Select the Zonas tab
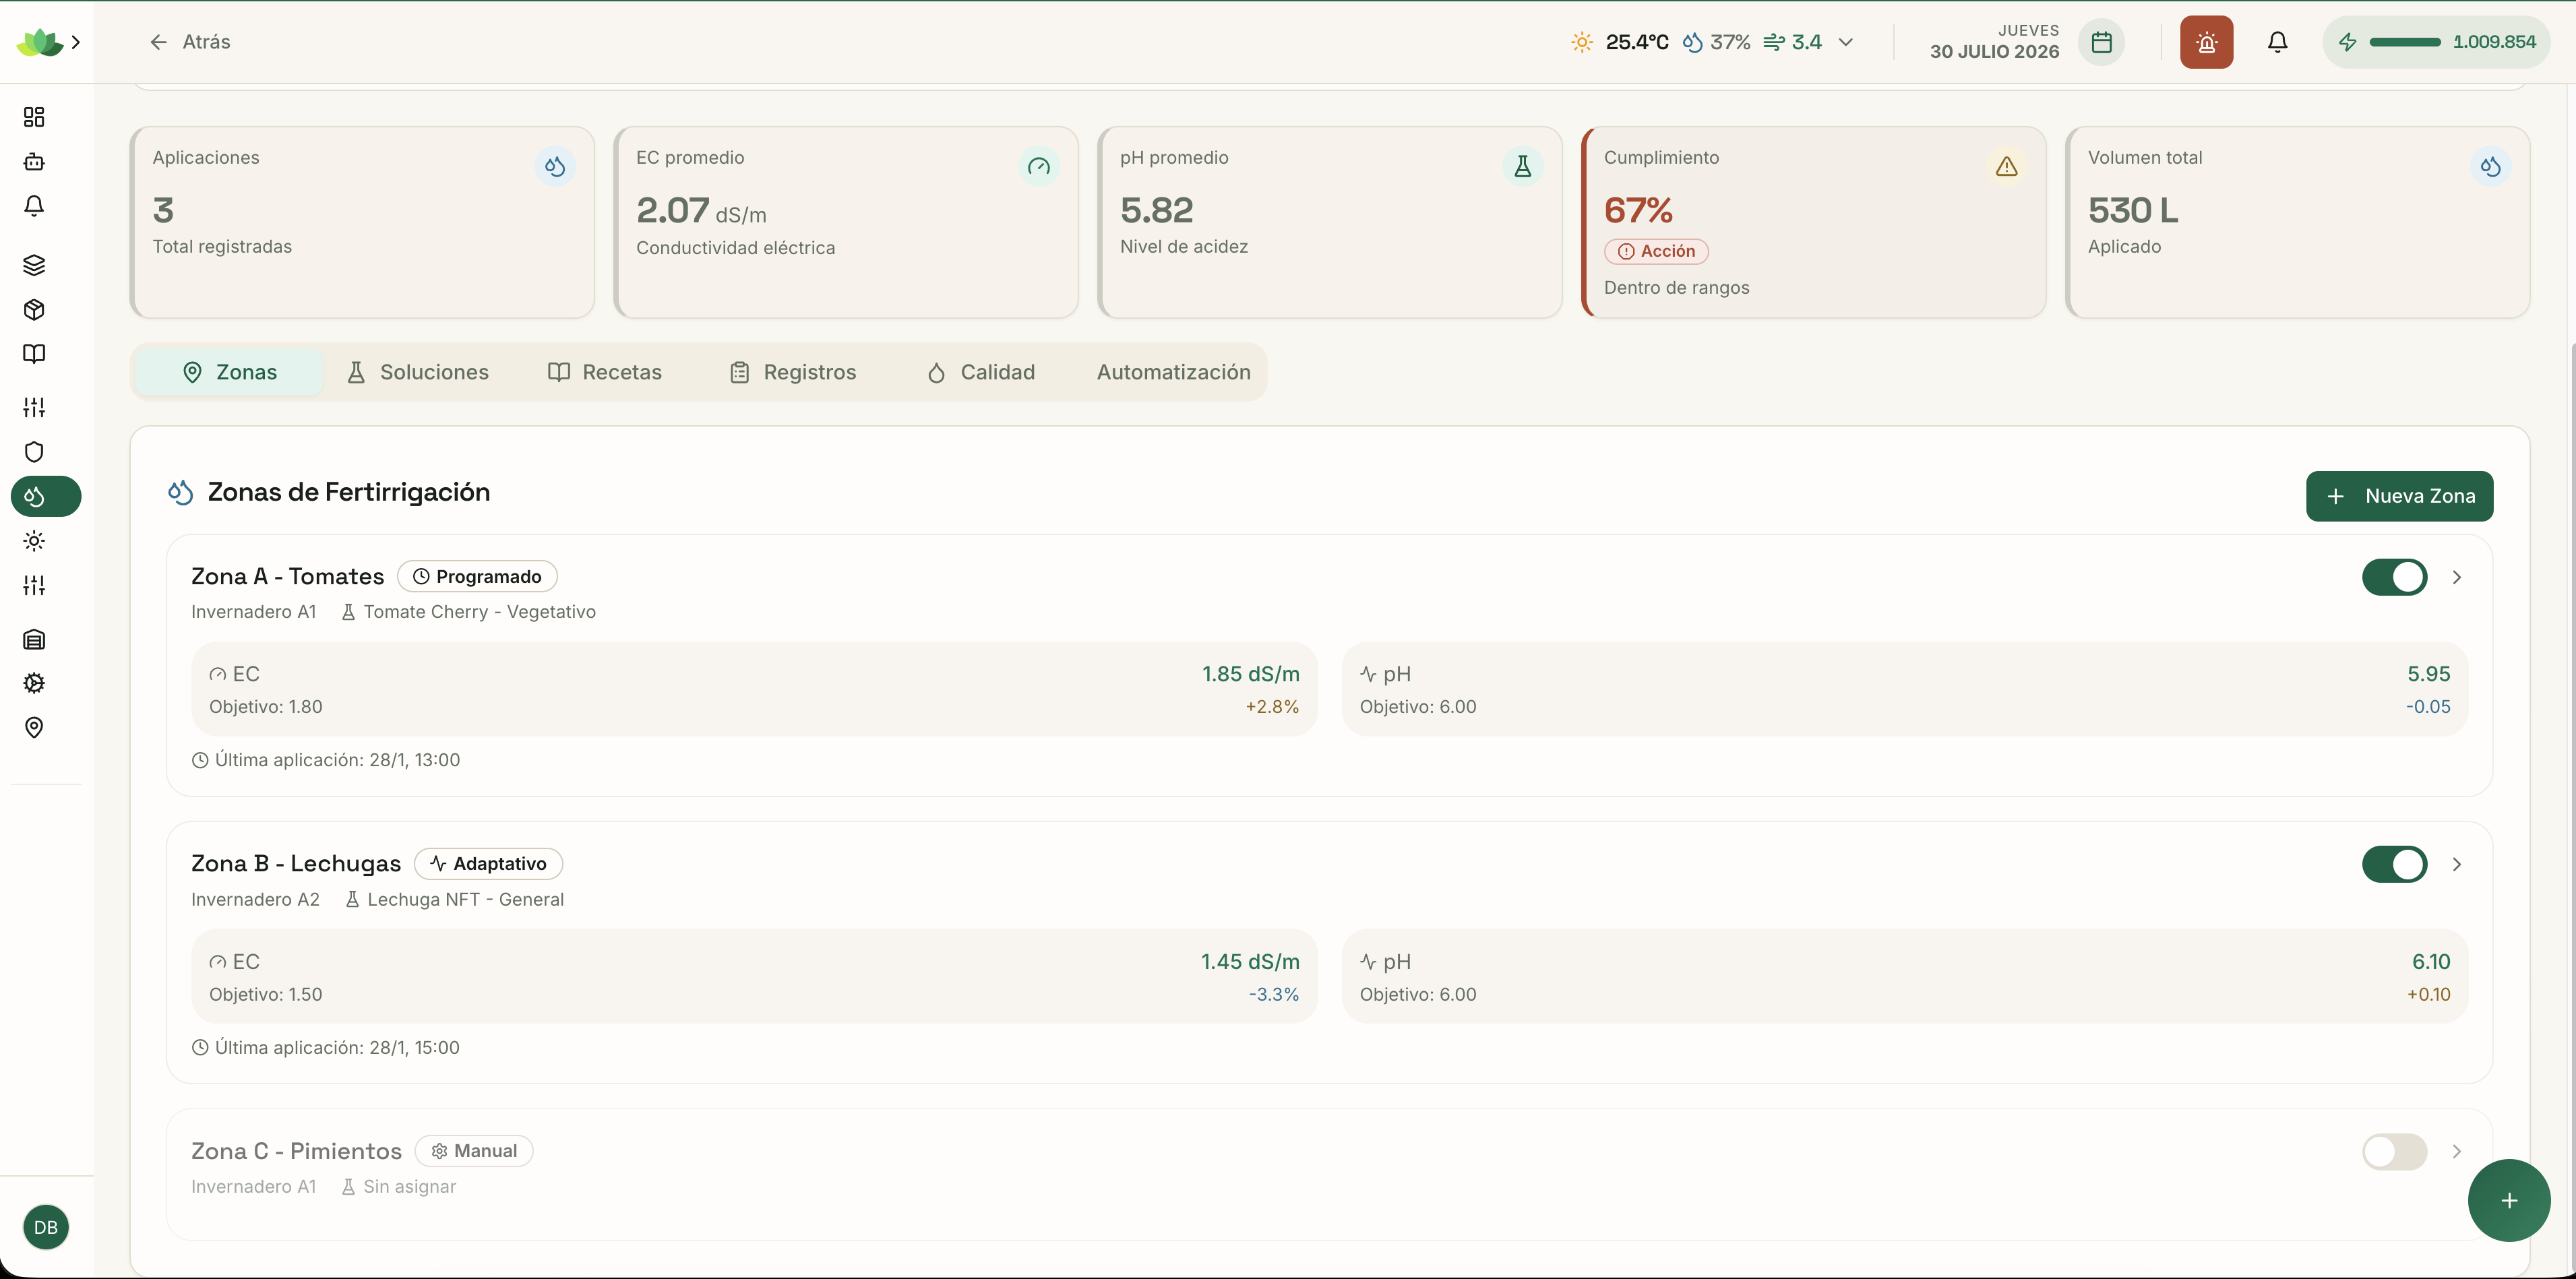2576x1279 pixels. (x=229, y=372)
